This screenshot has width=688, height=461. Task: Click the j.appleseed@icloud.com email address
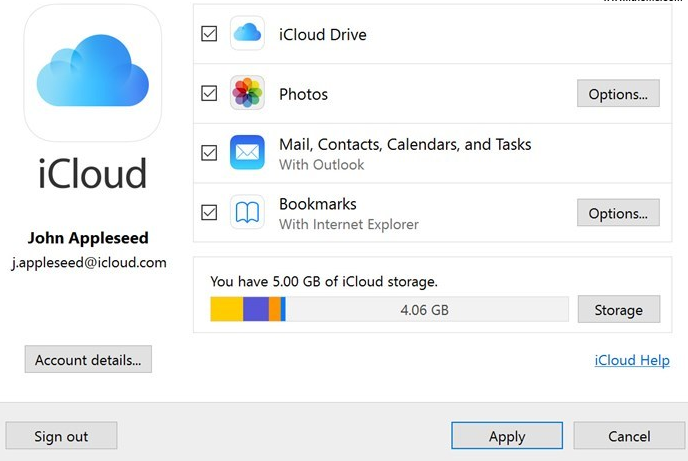(x=89, y=262)
